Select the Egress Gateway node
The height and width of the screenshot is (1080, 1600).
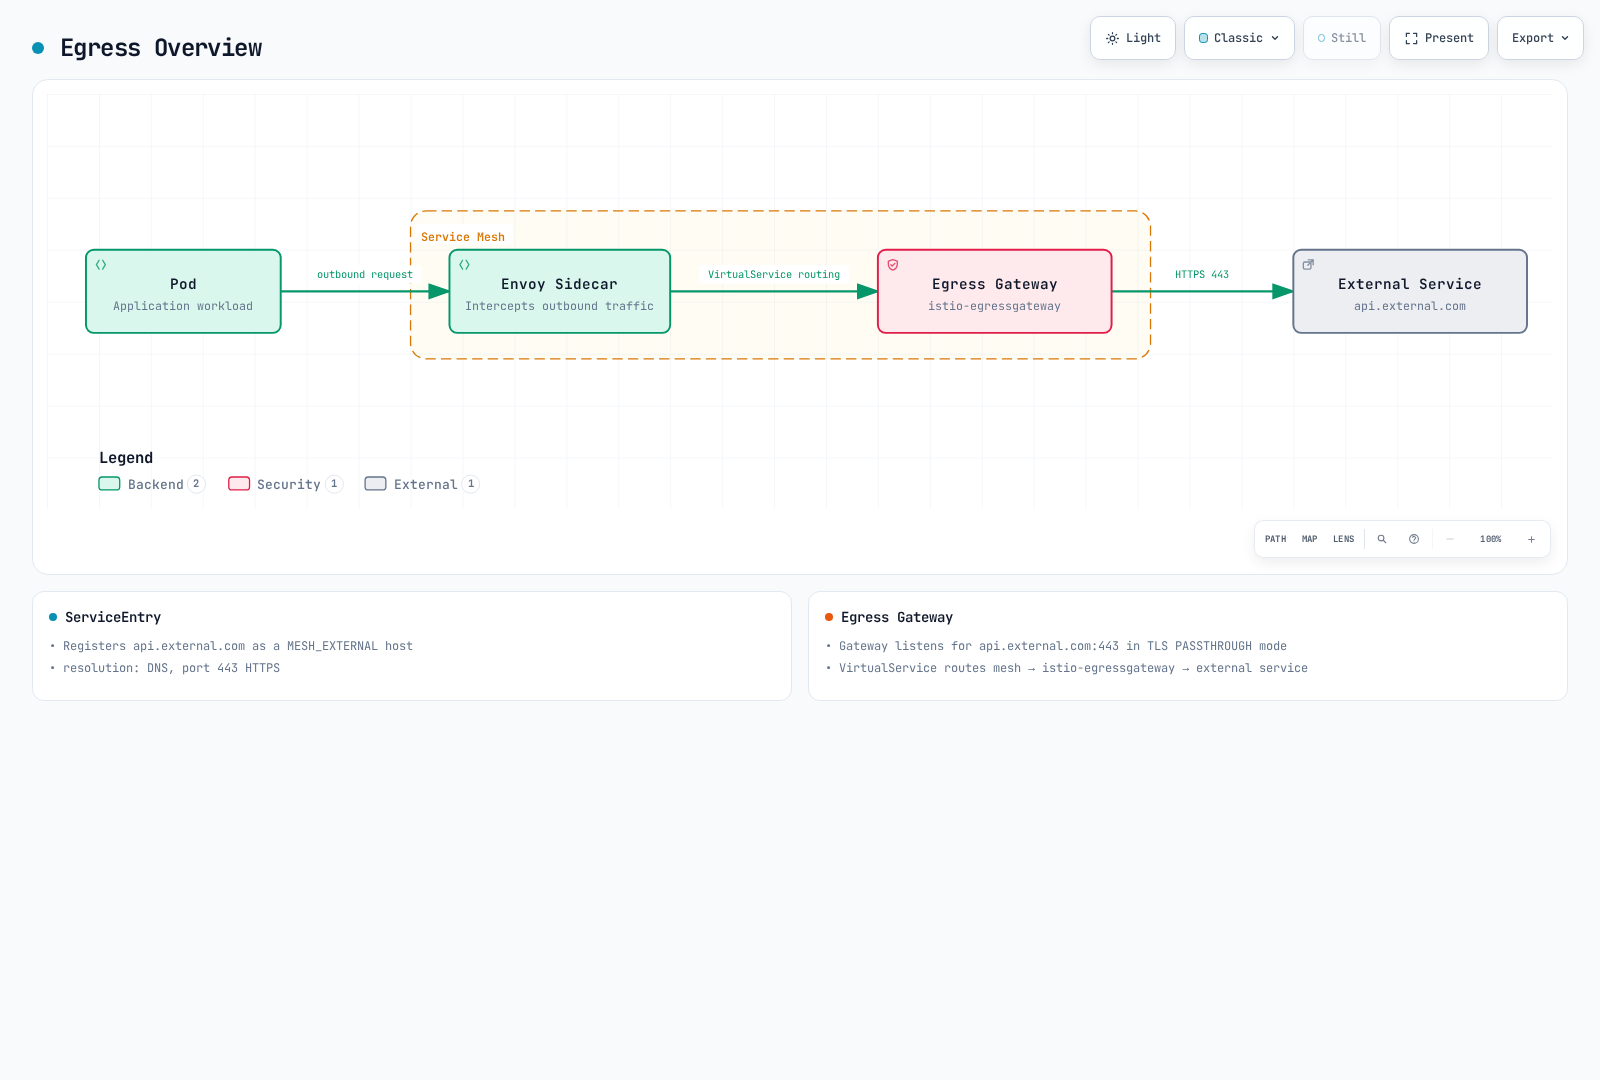pos(994,291)
